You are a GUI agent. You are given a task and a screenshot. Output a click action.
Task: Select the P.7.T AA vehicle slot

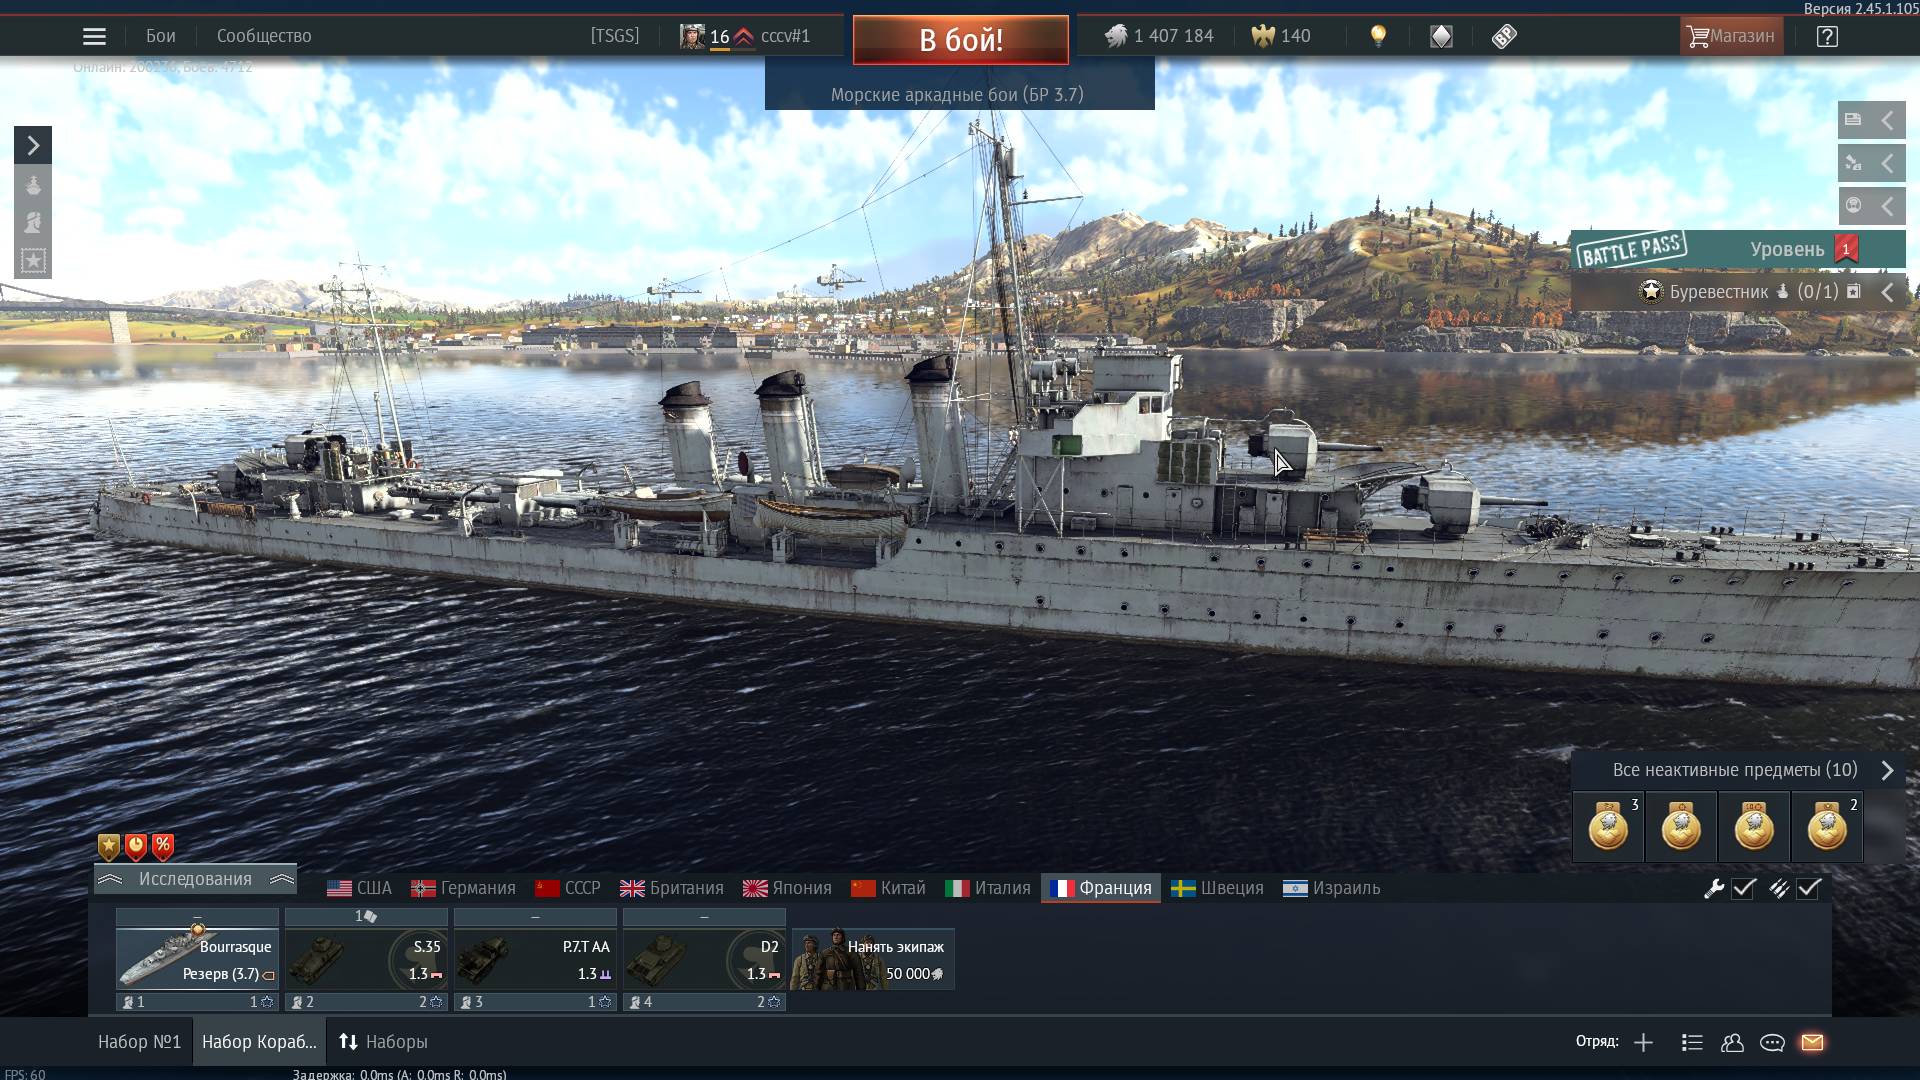pyautogui.click(x=535, y=959)
